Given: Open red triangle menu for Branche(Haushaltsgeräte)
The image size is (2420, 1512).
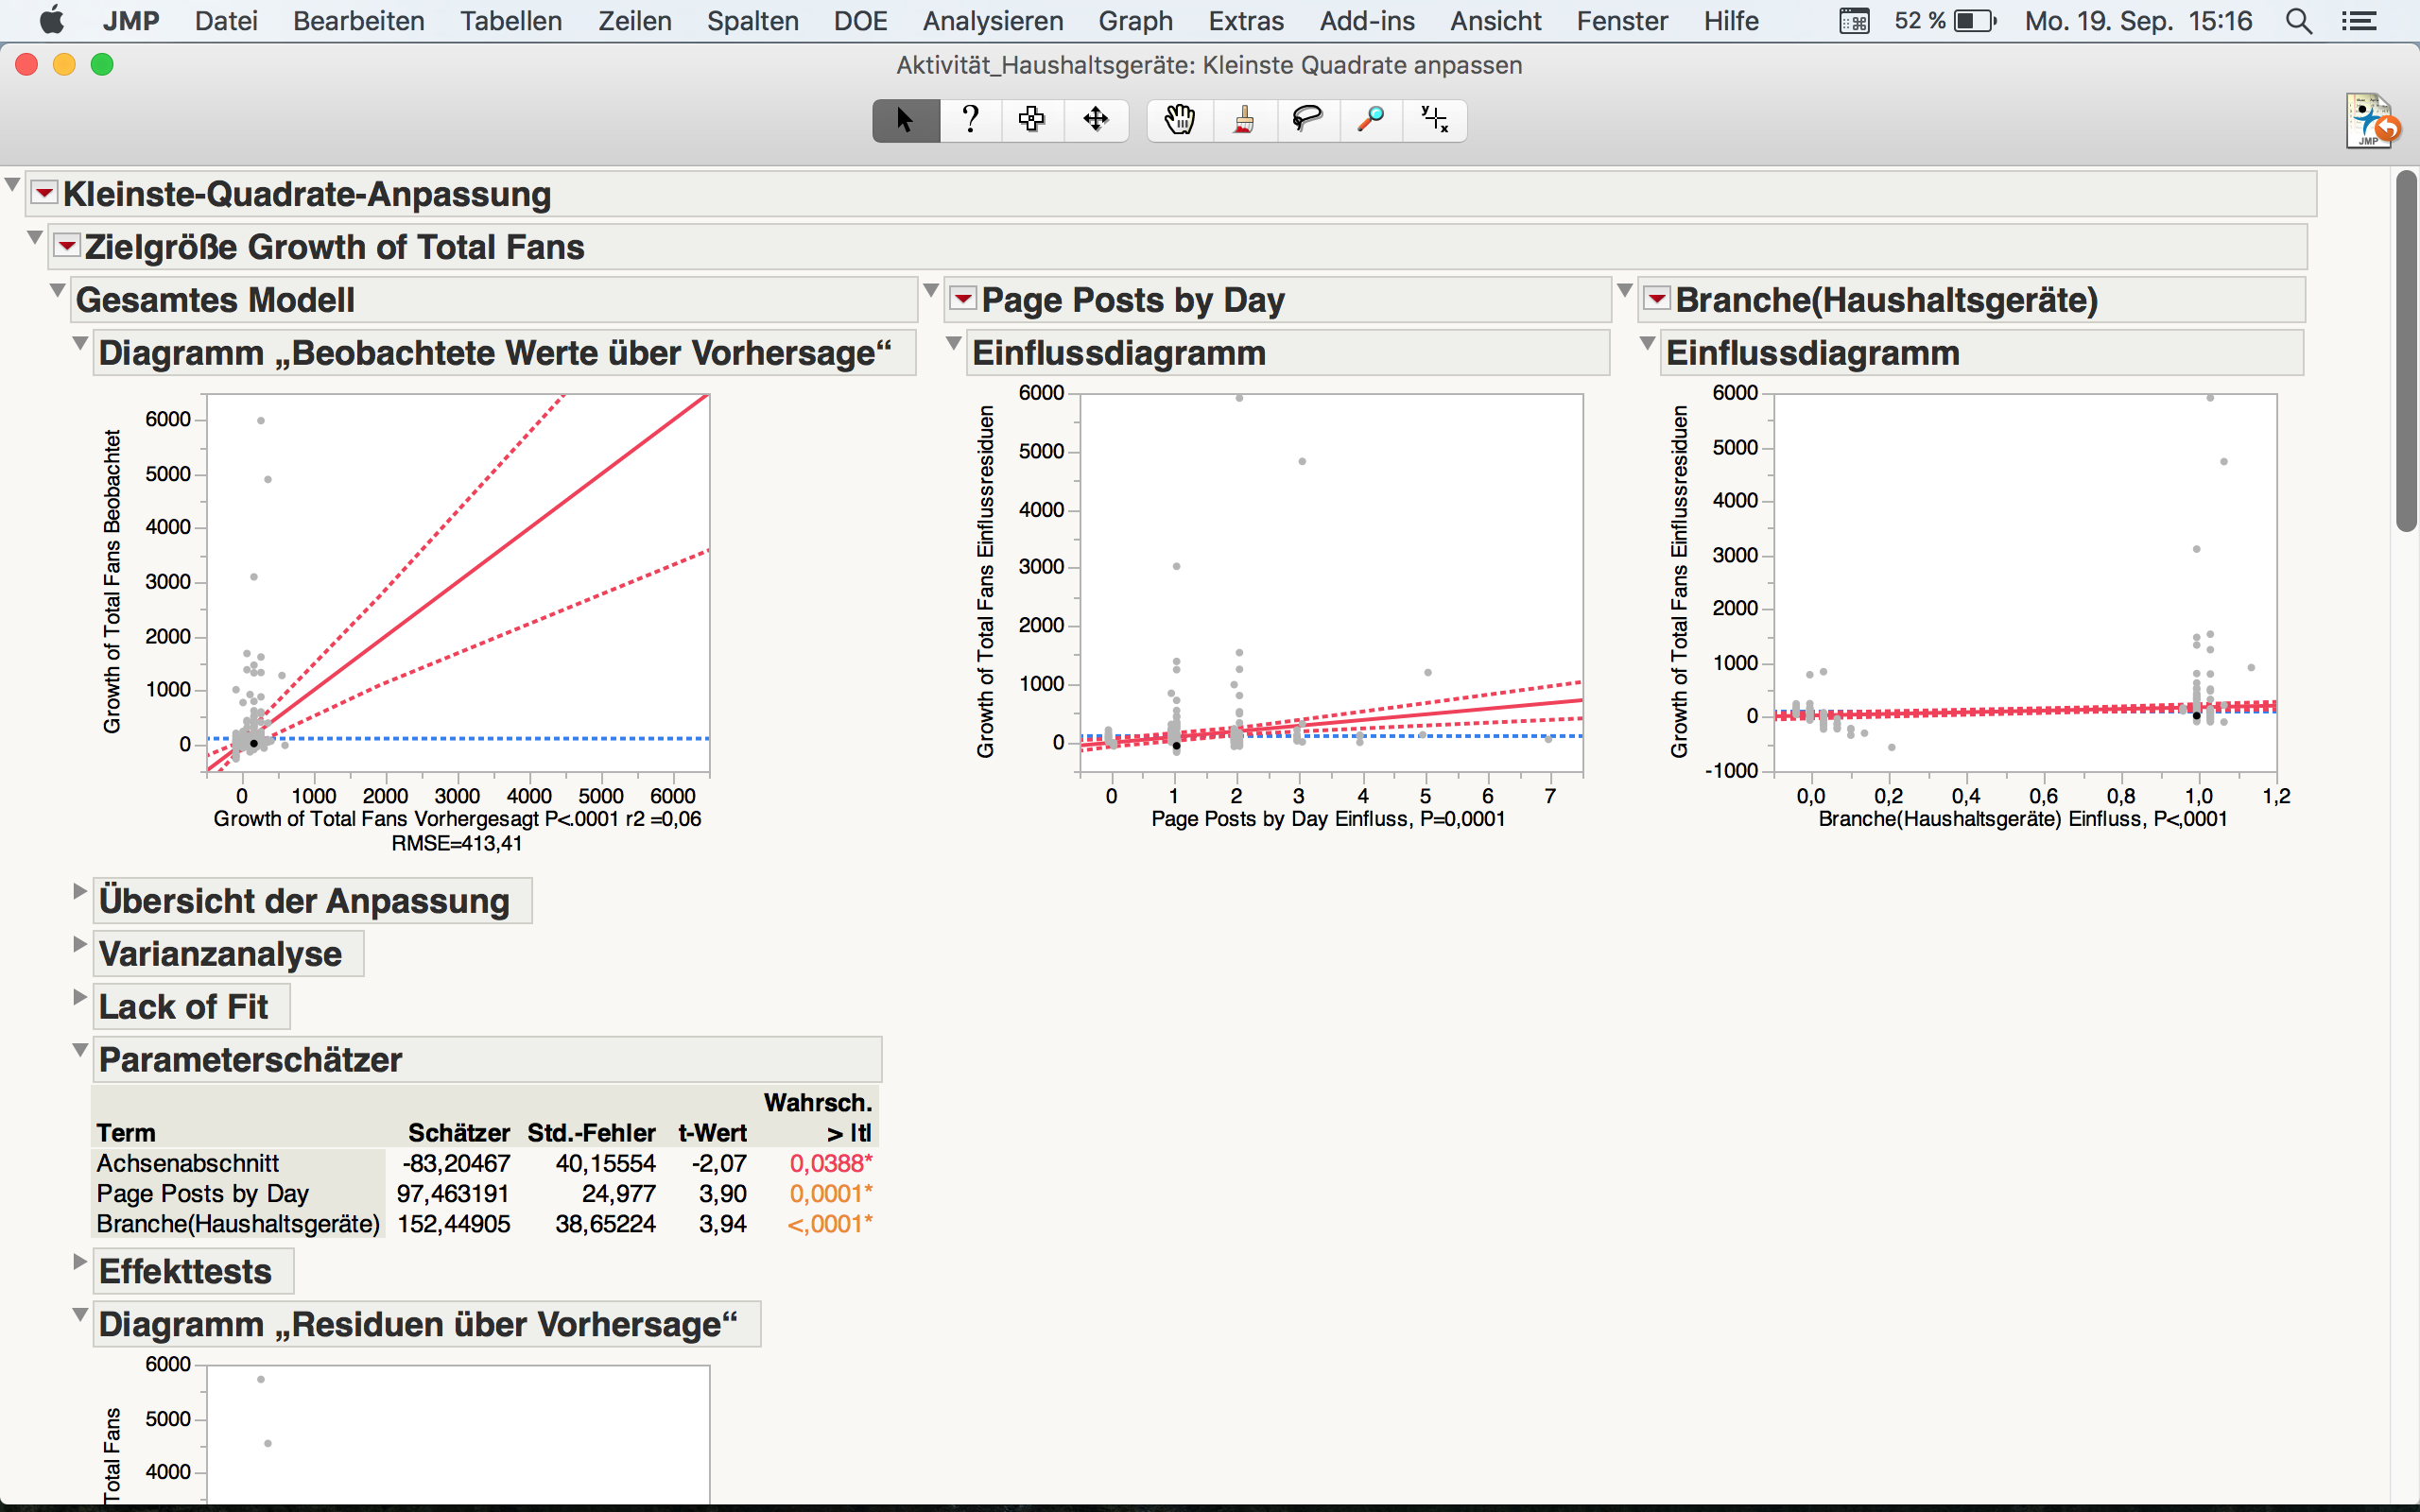Looking at the screenshot, I should 1657,298.
